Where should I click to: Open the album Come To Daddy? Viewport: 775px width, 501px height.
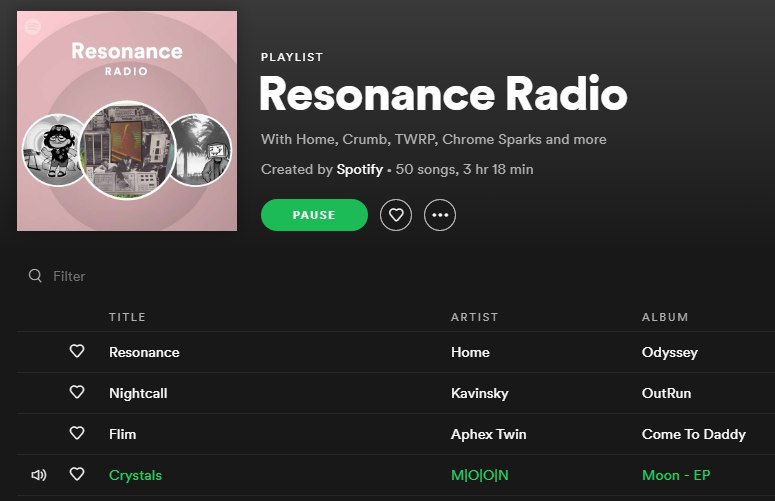(693, 434)
